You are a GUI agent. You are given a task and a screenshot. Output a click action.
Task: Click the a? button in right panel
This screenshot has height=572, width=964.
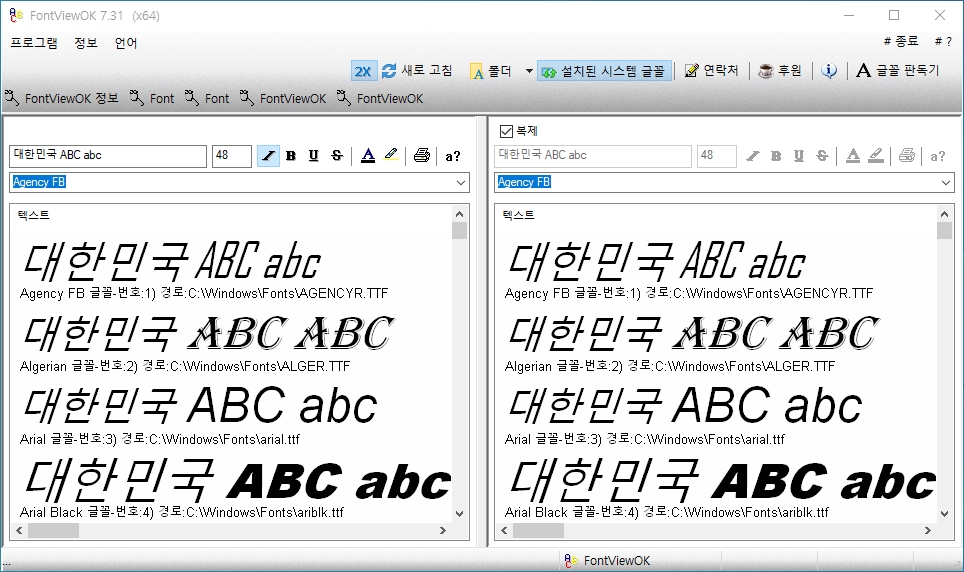click(938, 156)
